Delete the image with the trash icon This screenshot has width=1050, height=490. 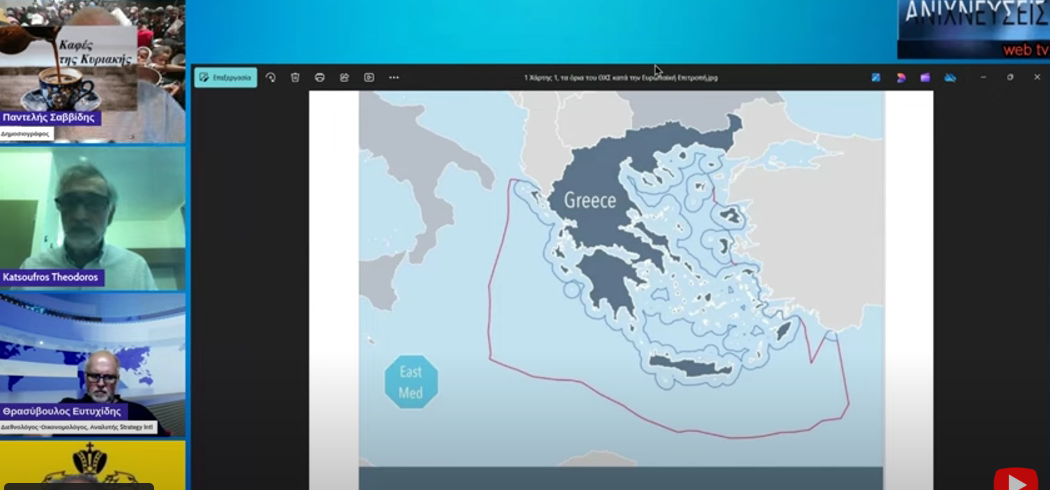tap(295, 77)
